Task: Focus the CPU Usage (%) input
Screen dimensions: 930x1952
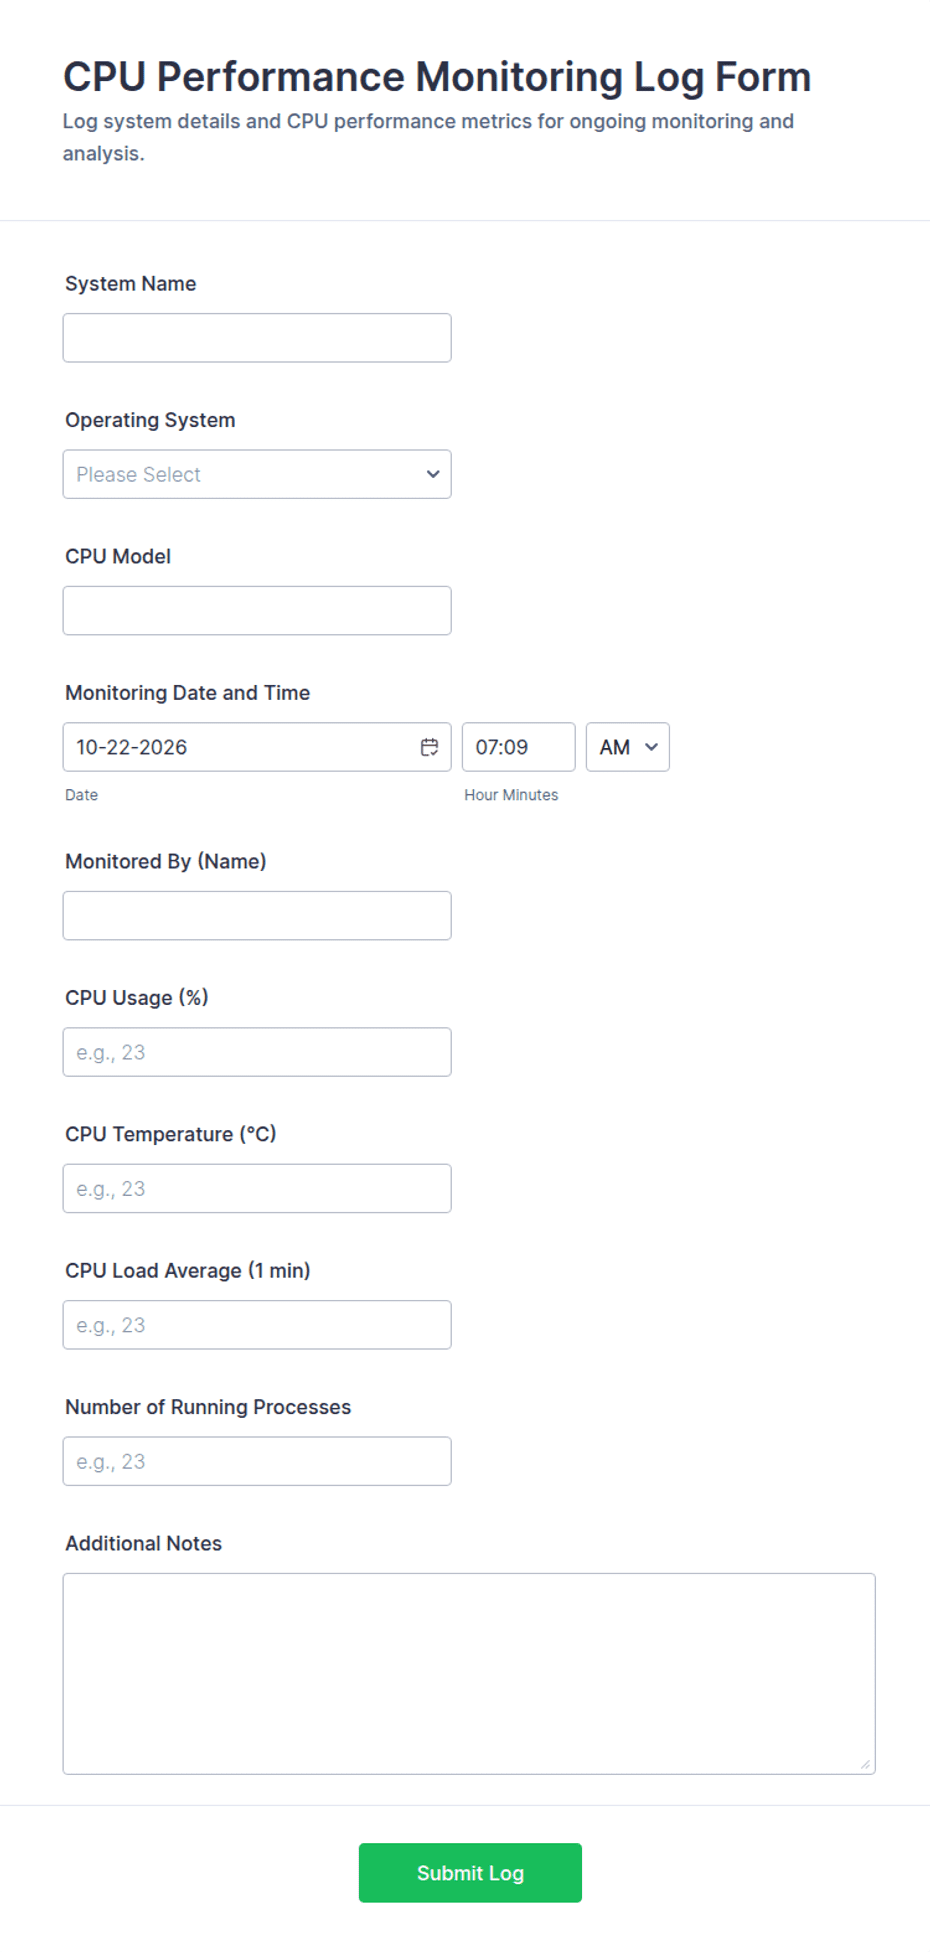Action: pyautogui.click(x=257, y=1052)
